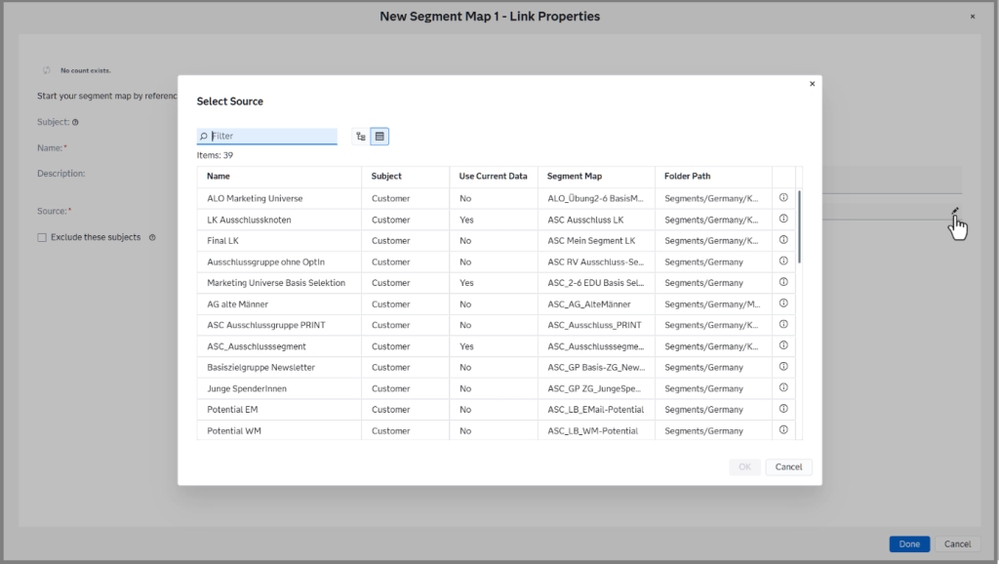999x564 pixels.
Task: Click the ASC_AG_AlteMänner segment map cell
Action: point(596,304)
